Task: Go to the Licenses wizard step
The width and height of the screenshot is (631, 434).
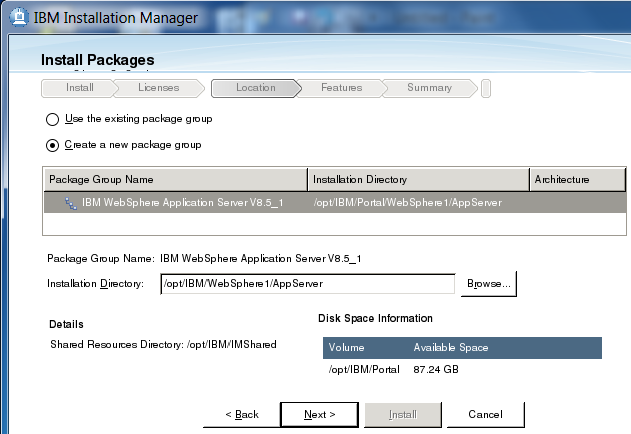Action: tap(159, 88)
